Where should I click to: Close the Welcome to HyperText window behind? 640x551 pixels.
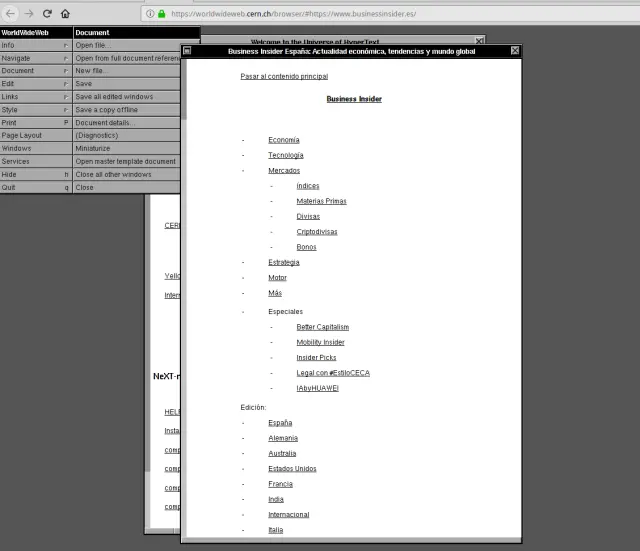480,41
